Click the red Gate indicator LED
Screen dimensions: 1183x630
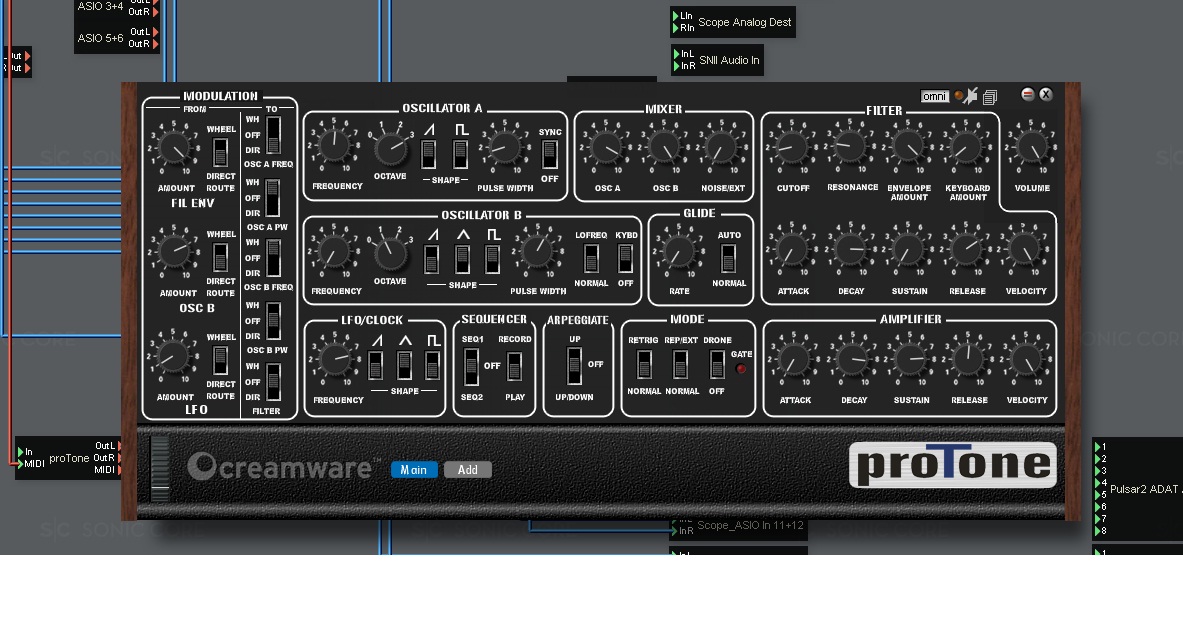(x=741, y=369)
